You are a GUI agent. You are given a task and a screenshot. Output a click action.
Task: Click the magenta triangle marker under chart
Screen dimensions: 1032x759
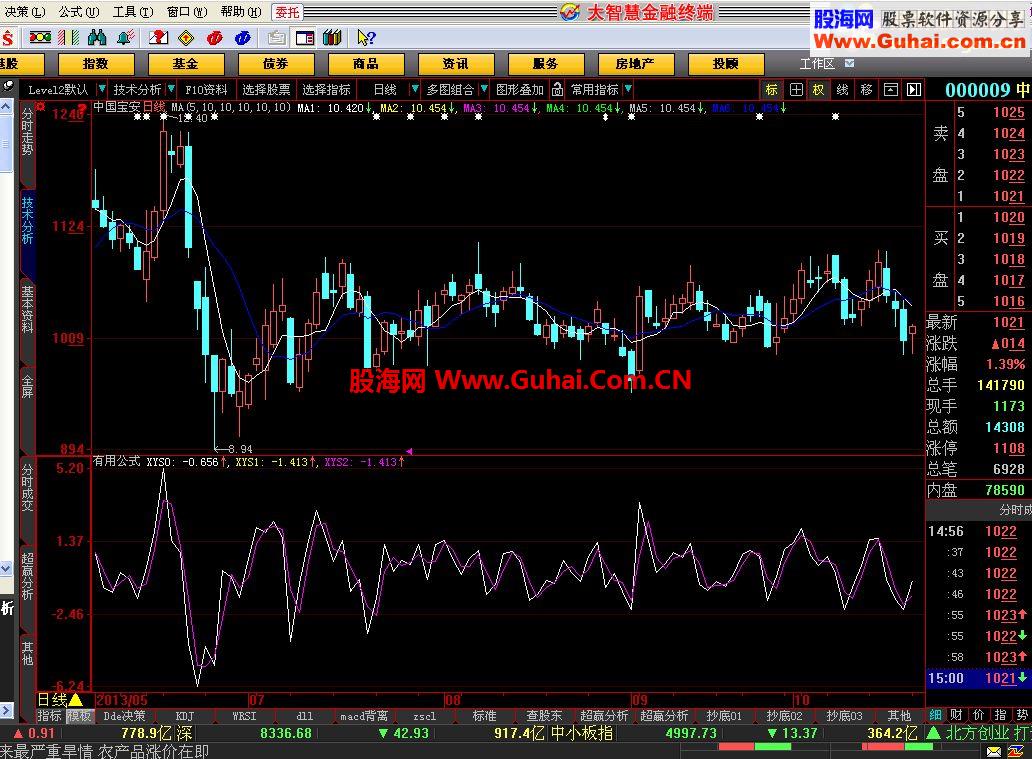click(x=409, y=451)
